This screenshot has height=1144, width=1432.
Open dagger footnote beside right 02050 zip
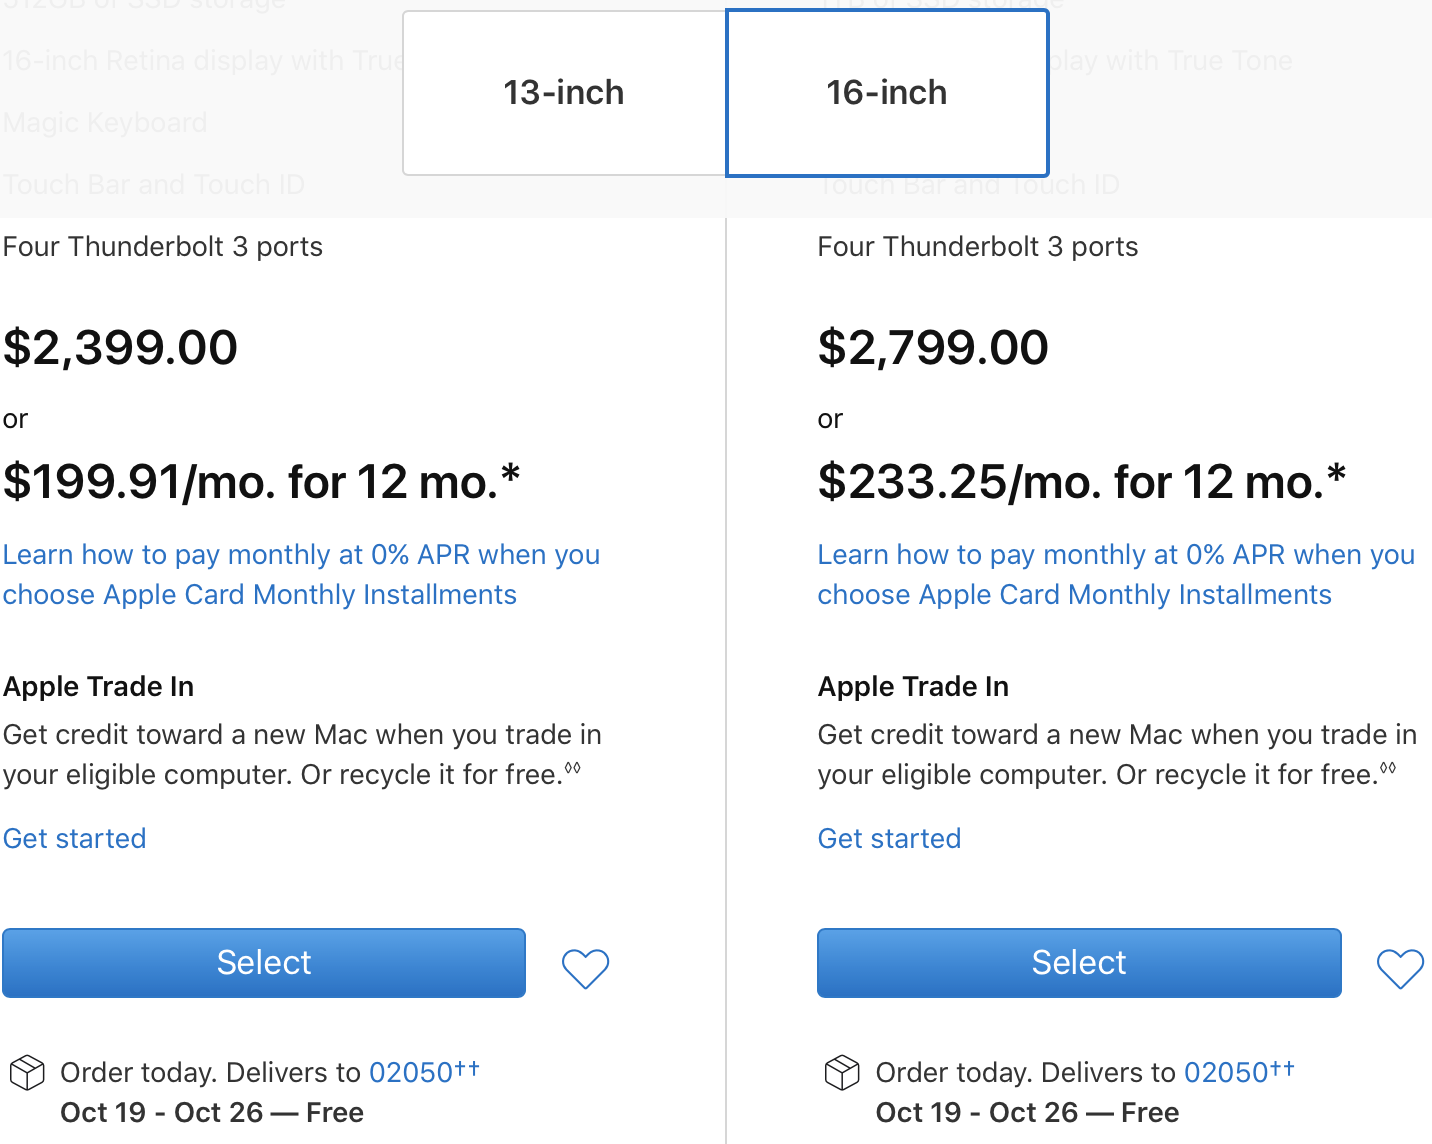(x=1283, y=1067)
